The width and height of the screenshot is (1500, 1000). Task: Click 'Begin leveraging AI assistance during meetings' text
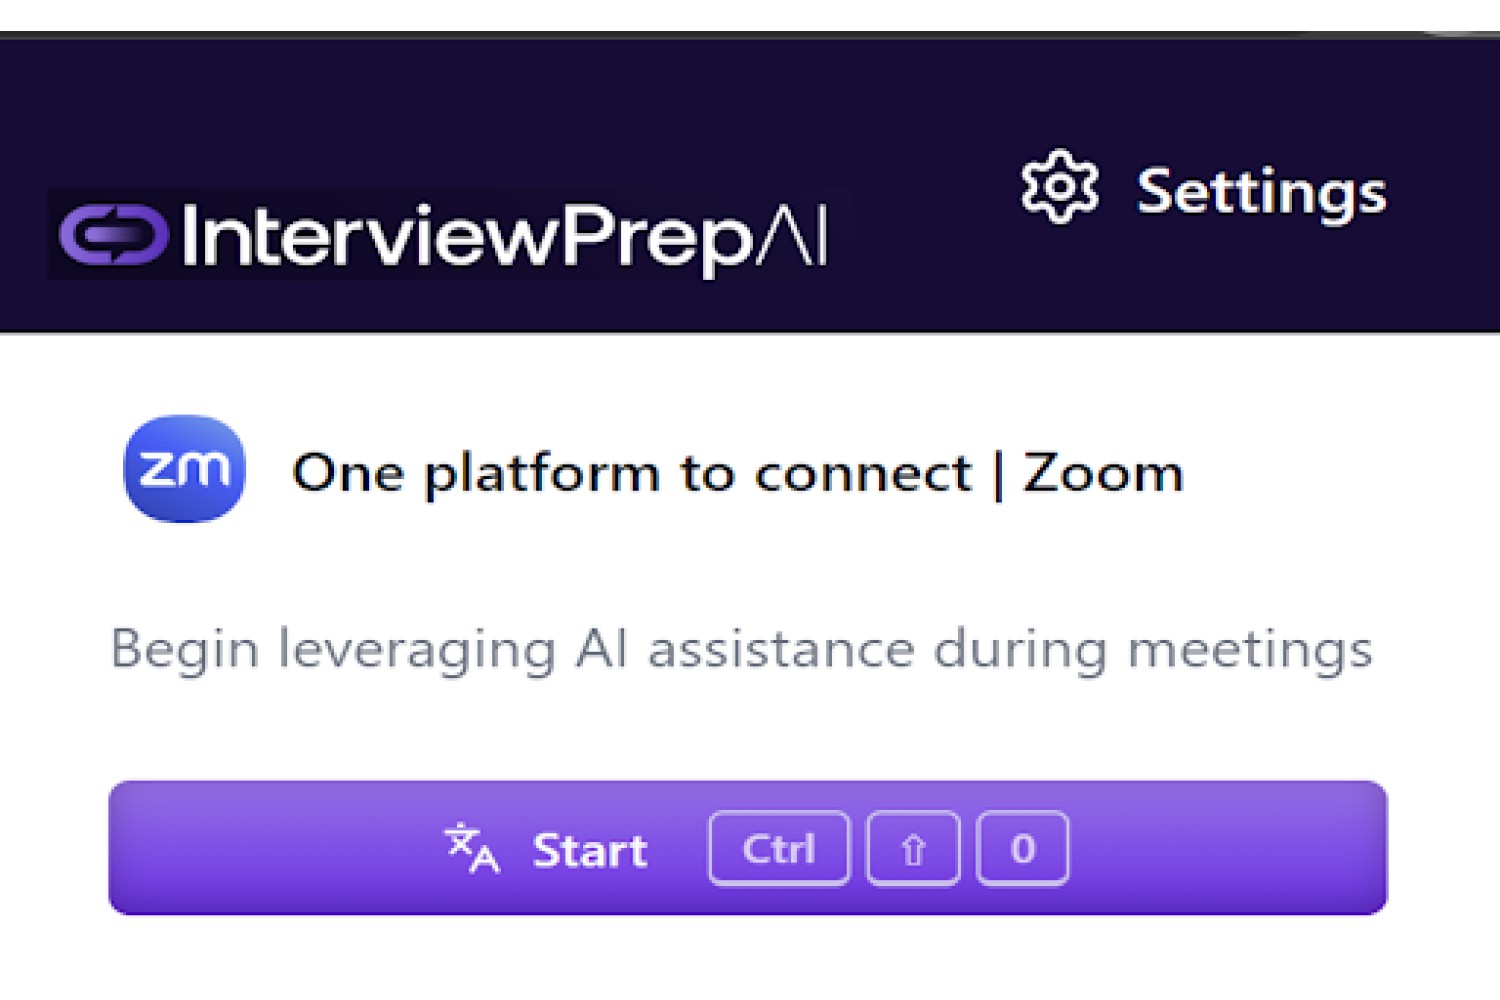[741, 651]
